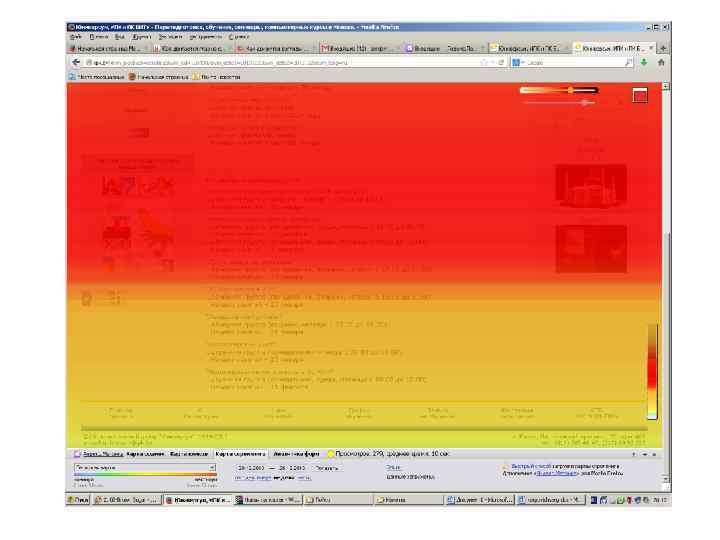The image size is (720, 540).
Task: Click the Яндекс.Метрика logo icon in panel
Action: [x=78, y=454]
